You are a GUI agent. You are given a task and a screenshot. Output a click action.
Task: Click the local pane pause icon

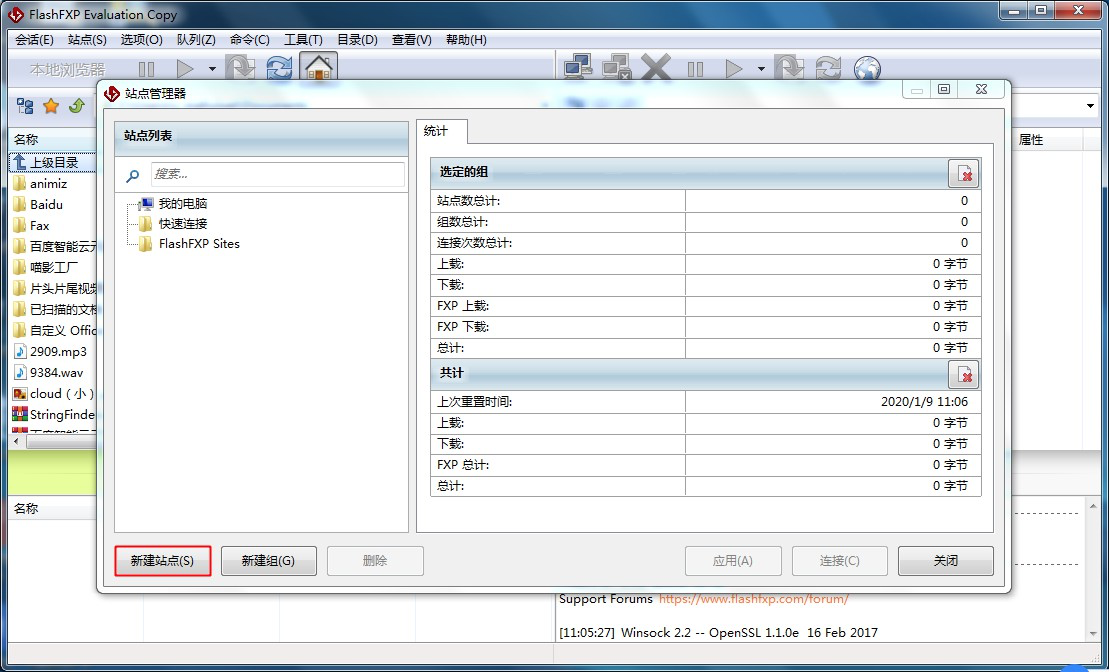146,69
